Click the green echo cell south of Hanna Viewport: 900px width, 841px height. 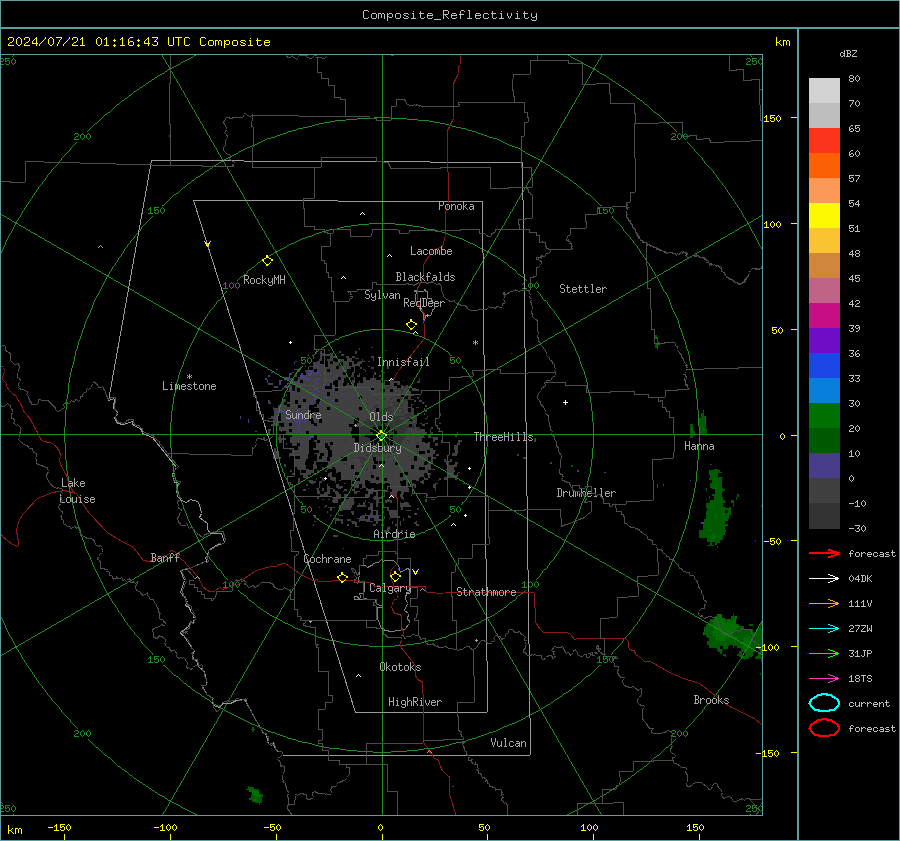tap(715, 508)
